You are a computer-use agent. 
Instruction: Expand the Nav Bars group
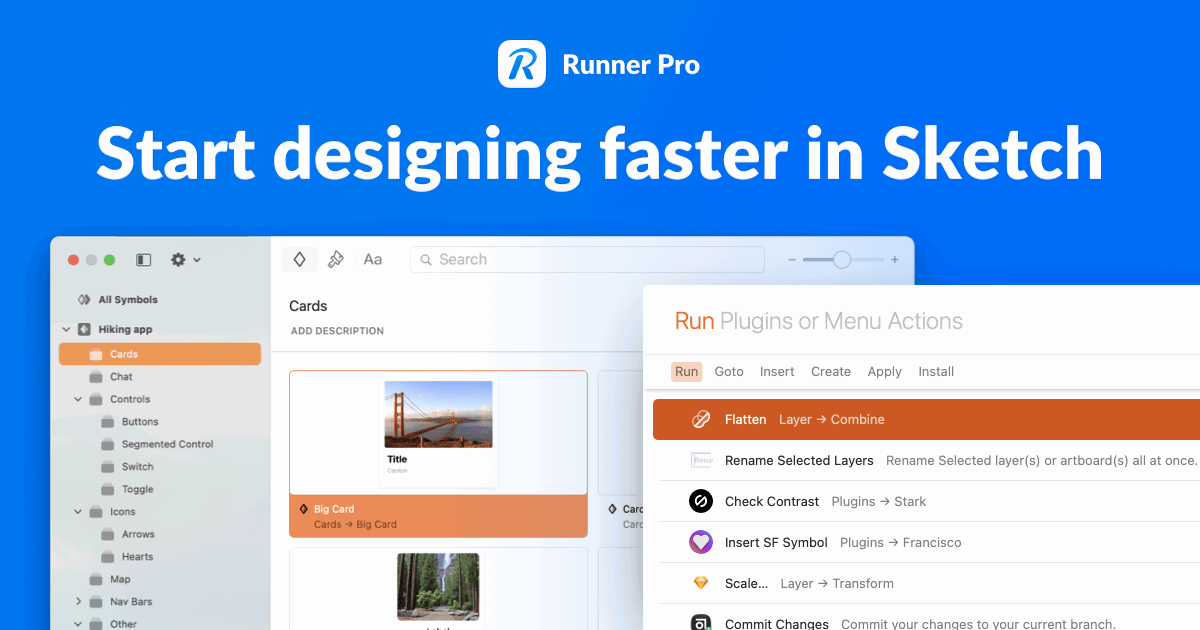pos(79,602)
